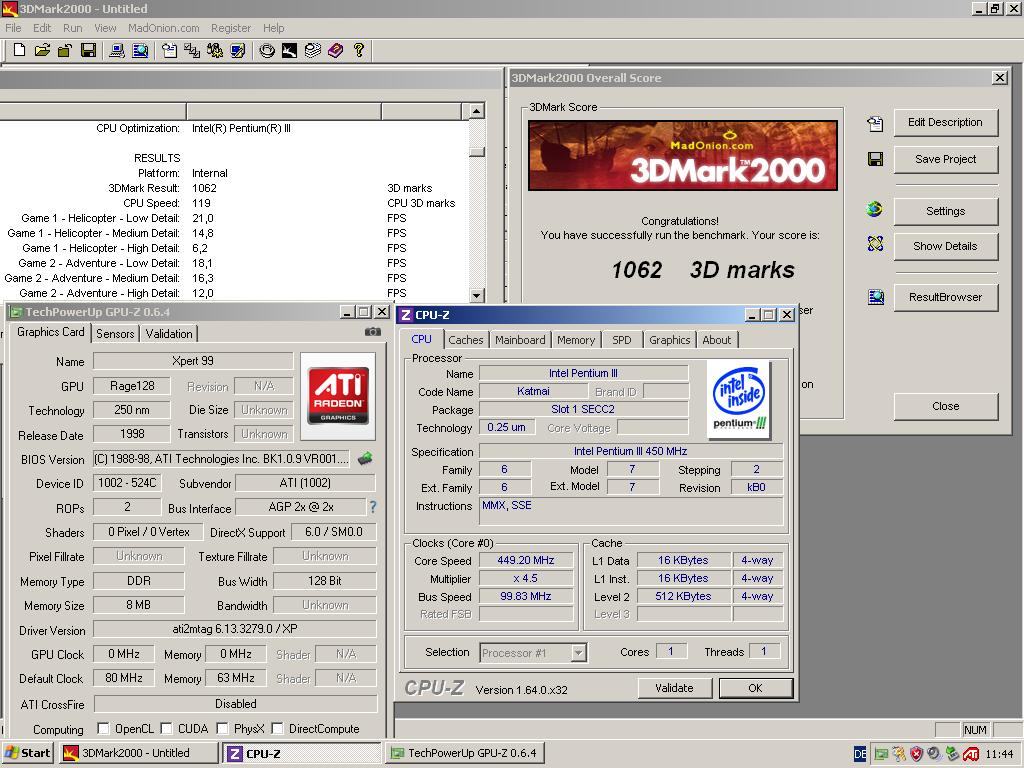The image size is (1024, 768).
Task: Switch to the GPU-Z Sensors tab
Action: (x=115, y=334)
